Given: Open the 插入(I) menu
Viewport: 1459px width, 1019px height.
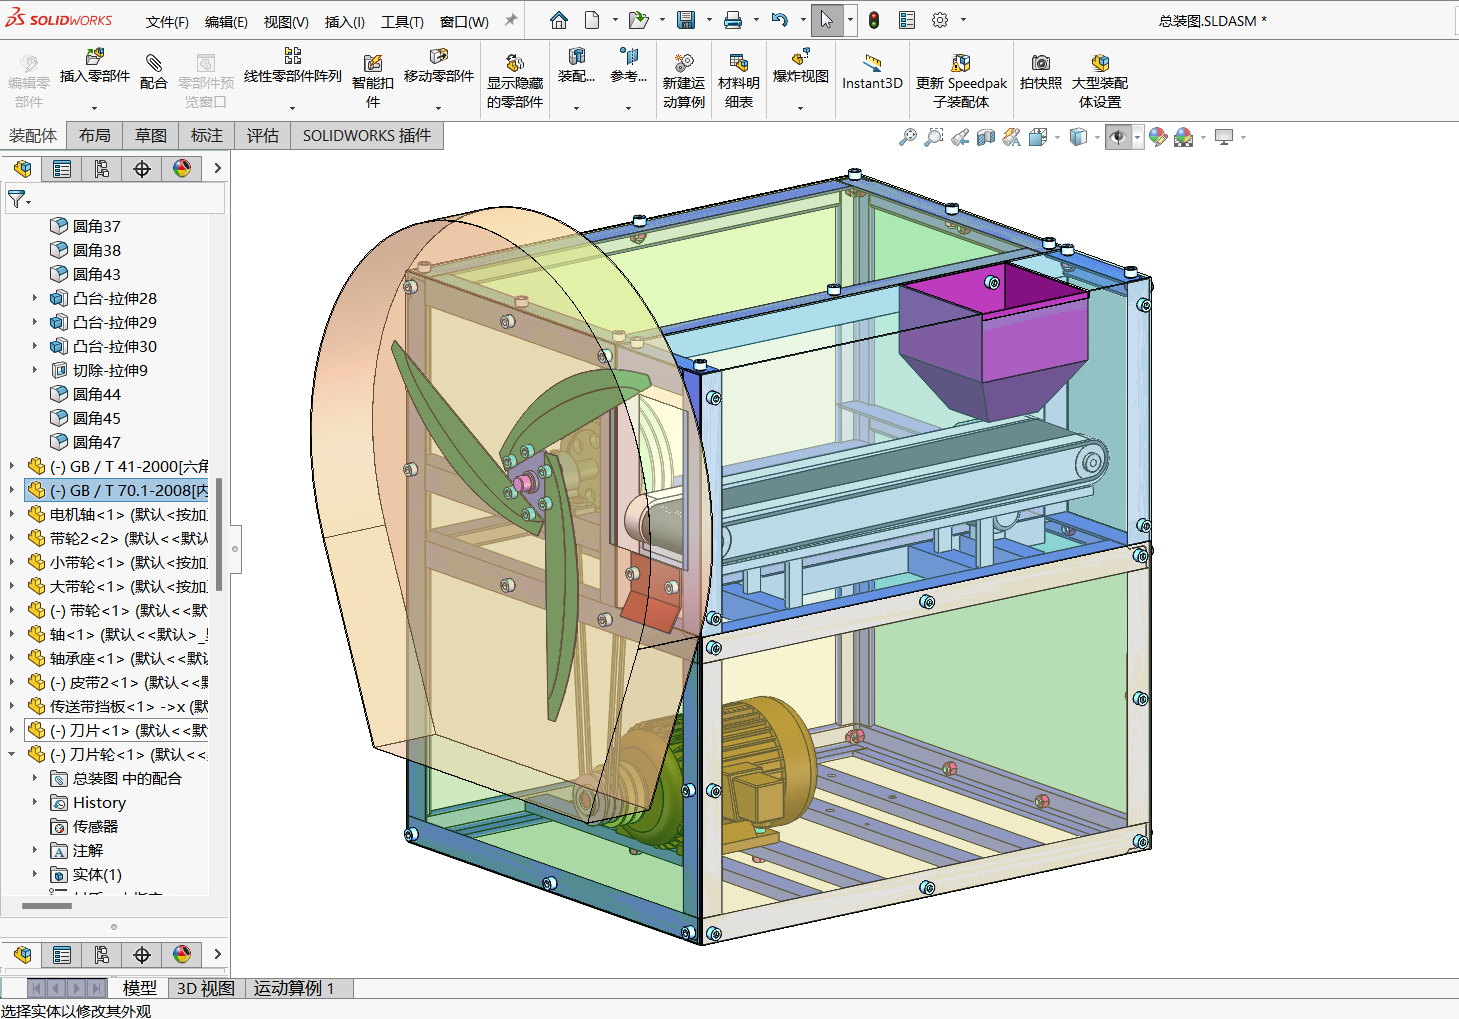Looking at the screenshot, I should [x=345, y=21].
